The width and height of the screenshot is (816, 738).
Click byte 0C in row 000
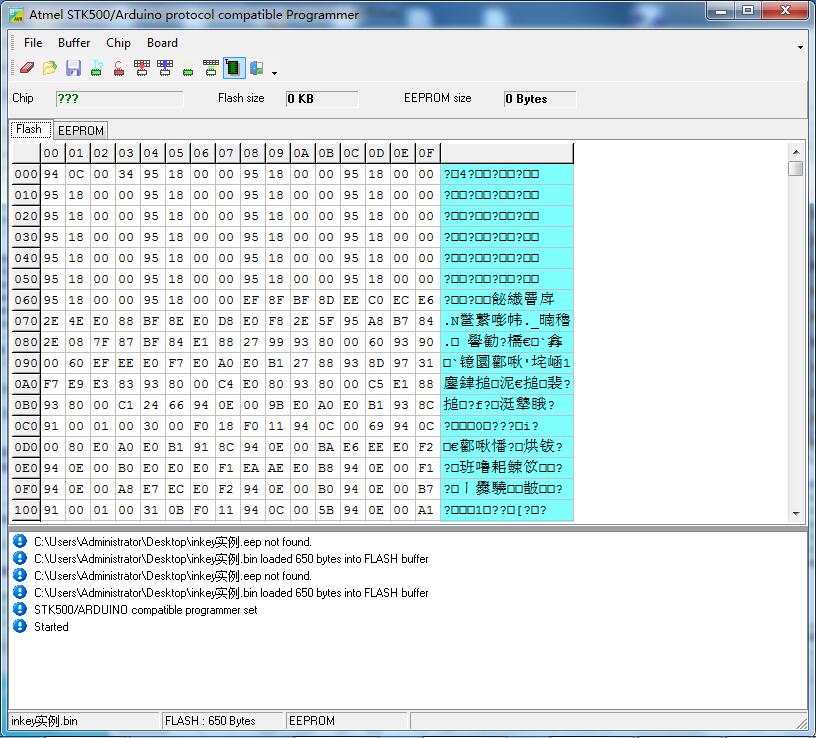[x=76, y=174]
